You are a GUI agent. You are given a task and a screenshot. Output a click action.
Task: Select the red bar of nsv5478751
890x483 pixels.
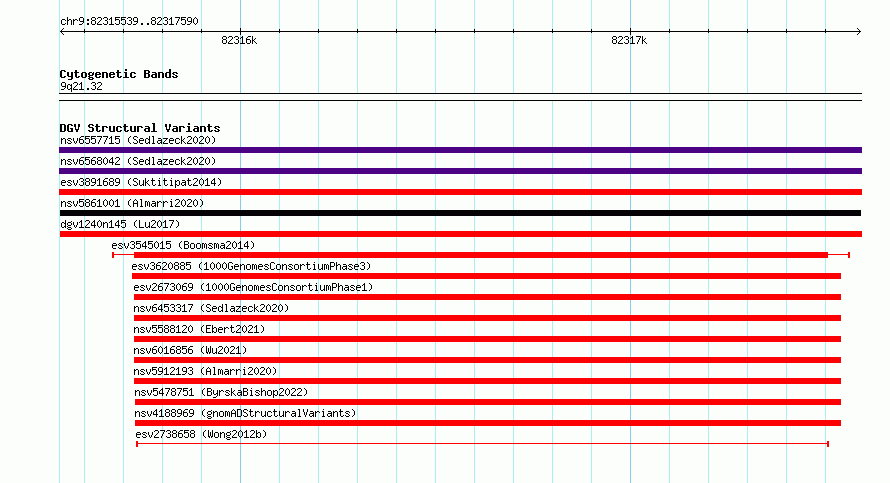click(488, 402)
